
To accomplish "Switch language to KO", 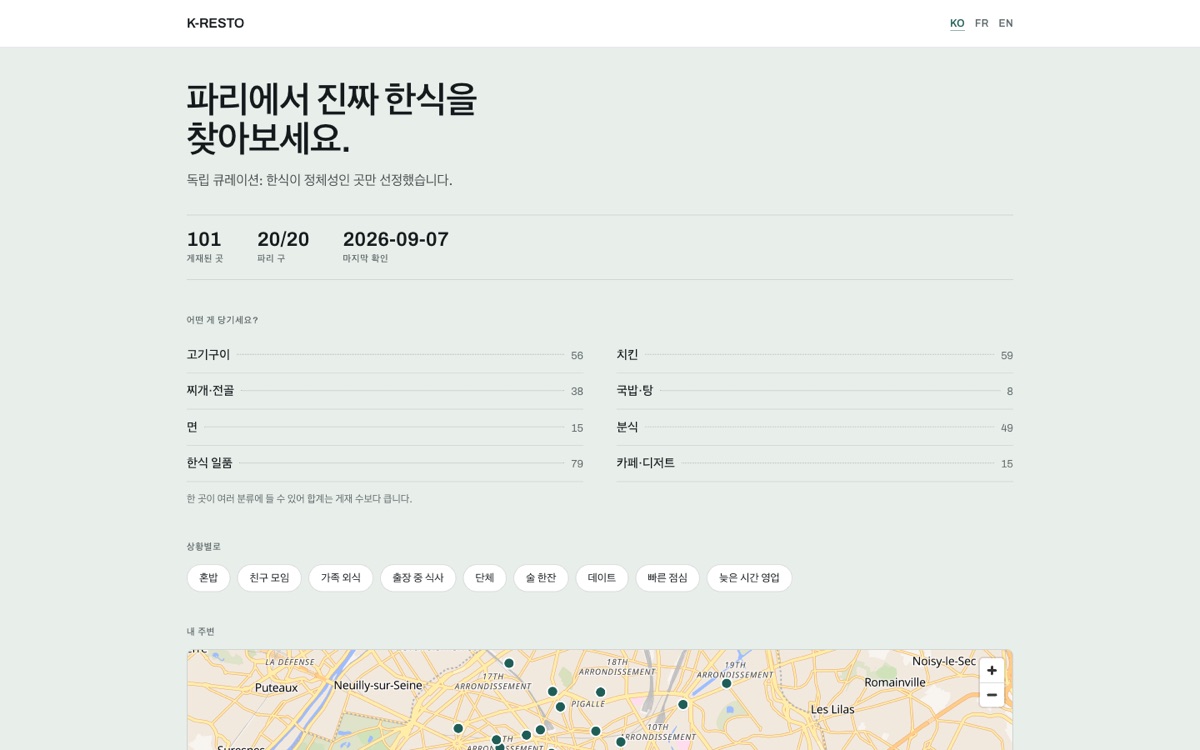I will click(x=957, y=23).
